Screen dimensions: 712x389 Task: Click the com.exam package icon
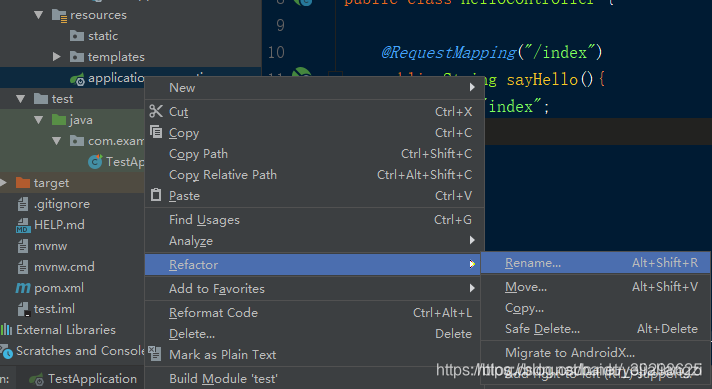point(77,141)
